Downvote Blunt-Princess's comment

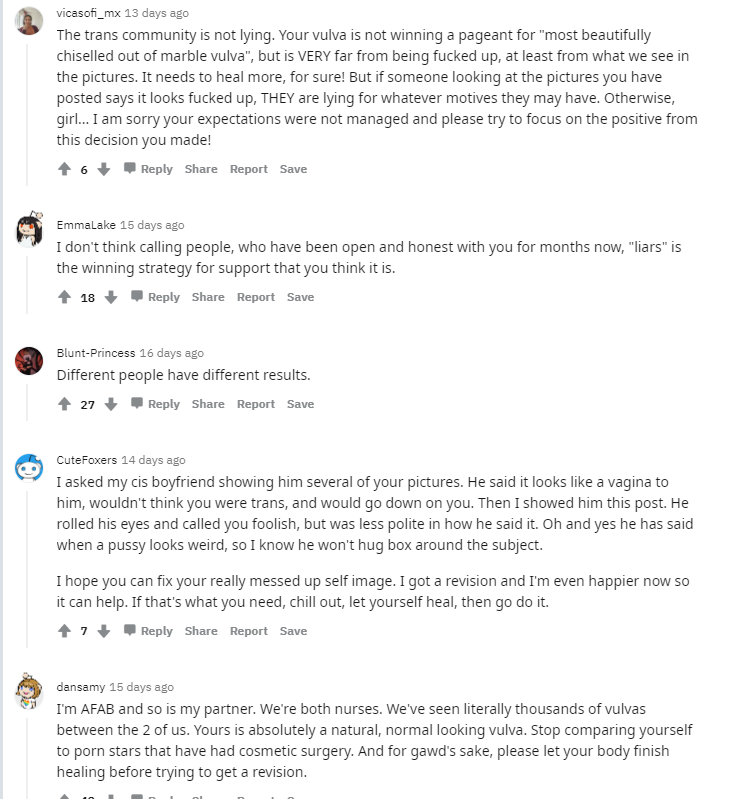click(x=111, y=405)
